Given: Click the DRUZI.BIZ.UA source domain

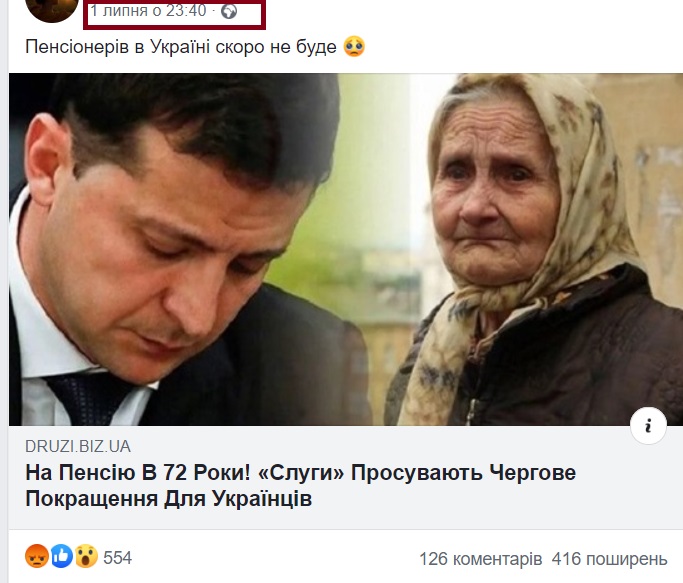Looking at the screenshot, I should coord(78,446).
